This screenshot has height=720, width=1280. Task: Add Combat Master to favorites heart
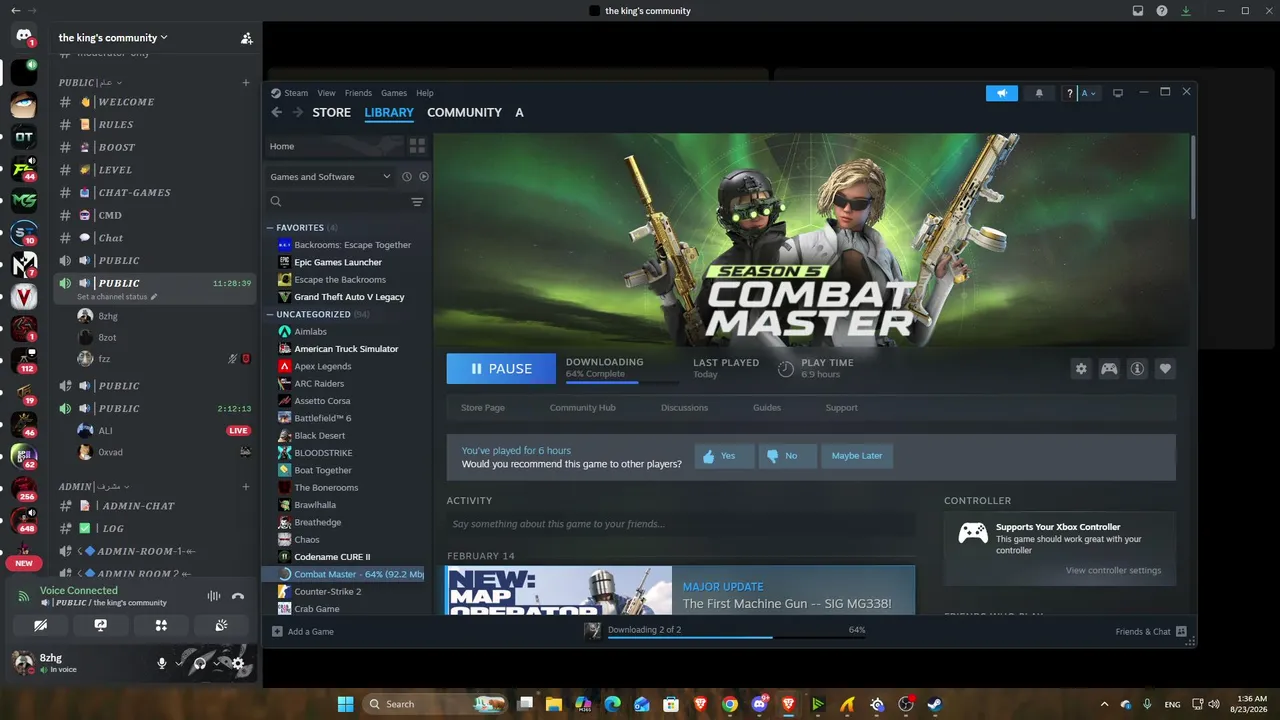[x=1165, y=369]
